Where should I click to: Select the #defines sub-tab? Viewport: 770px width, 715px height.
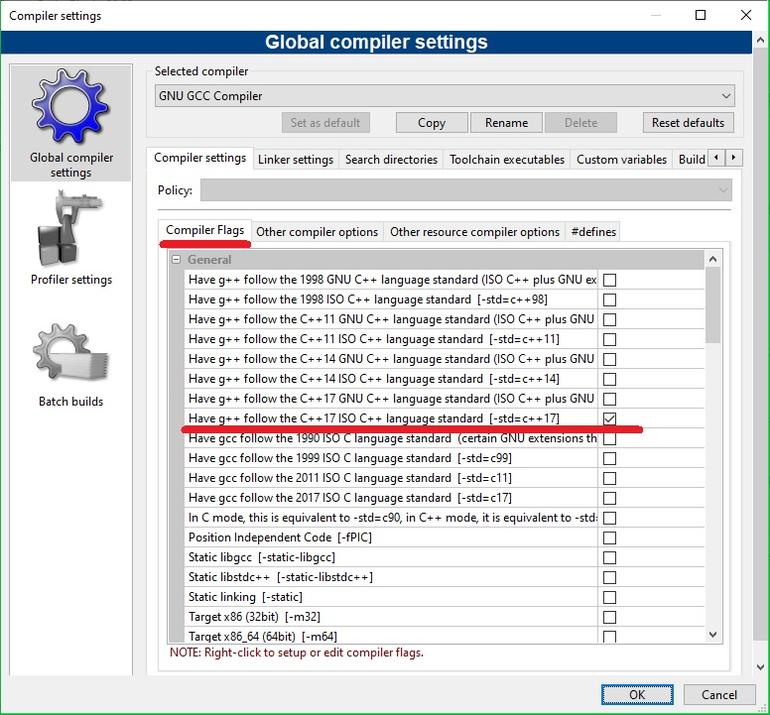[x=593, y=232]
